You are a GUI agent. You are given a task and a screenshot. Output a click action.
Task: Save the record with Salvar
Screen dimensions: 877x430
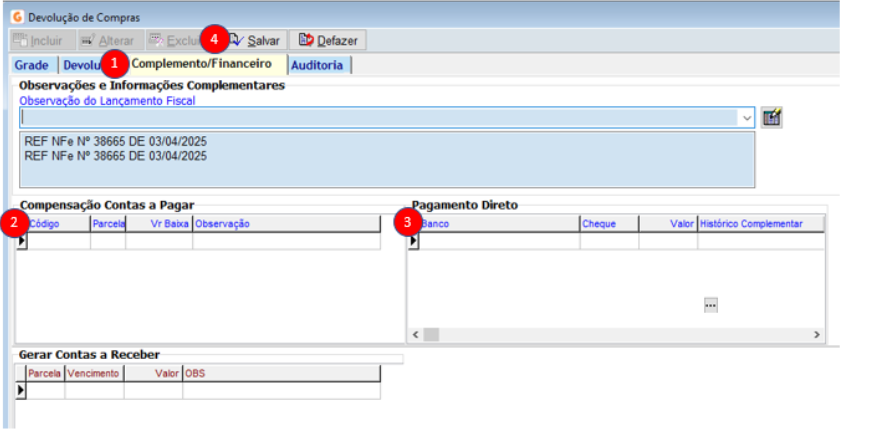[x=256, y=40]
